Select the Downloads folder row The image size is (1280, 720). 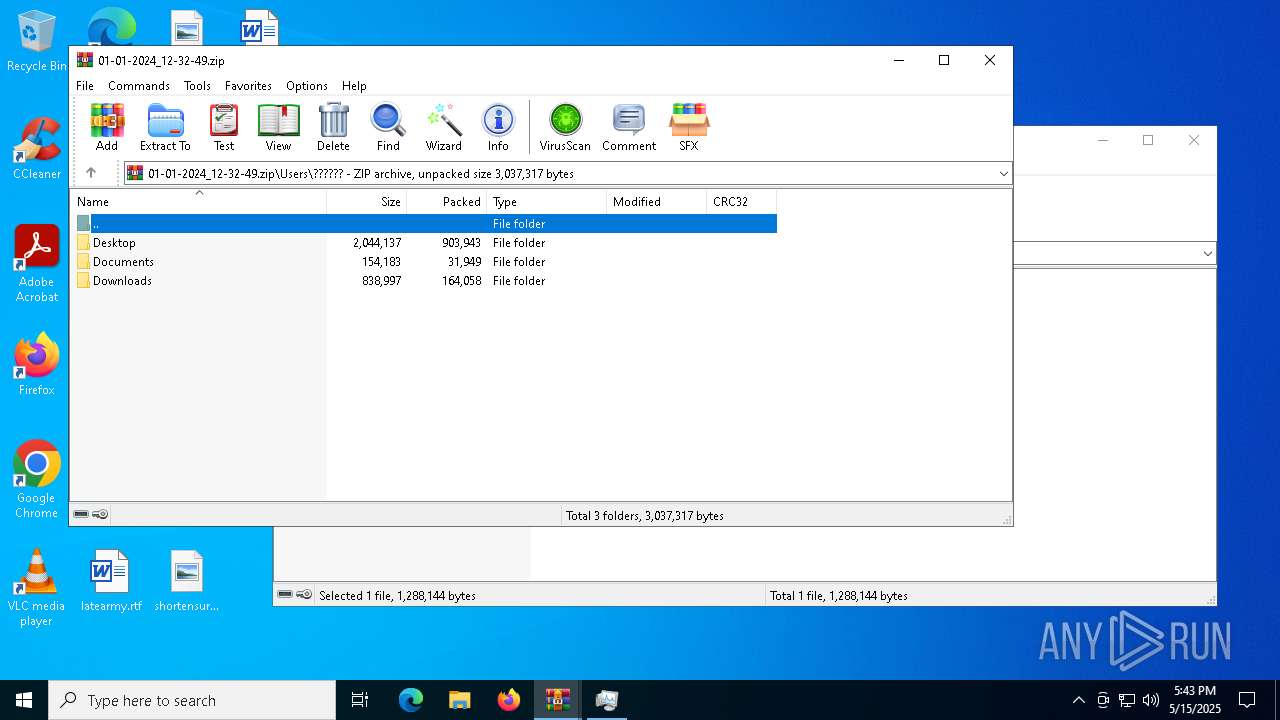click(424, 281)
